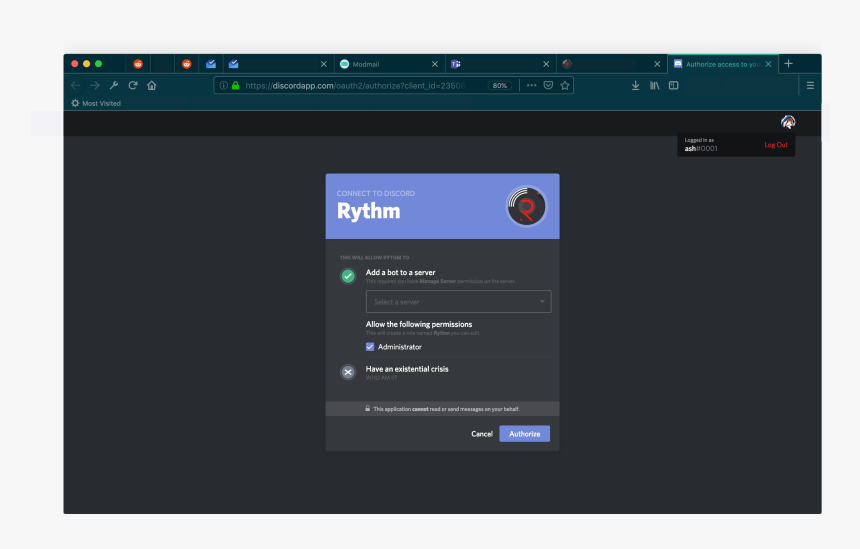Authorize the Rythm bot
Screen dimensions: 860x549
[524, 434]
